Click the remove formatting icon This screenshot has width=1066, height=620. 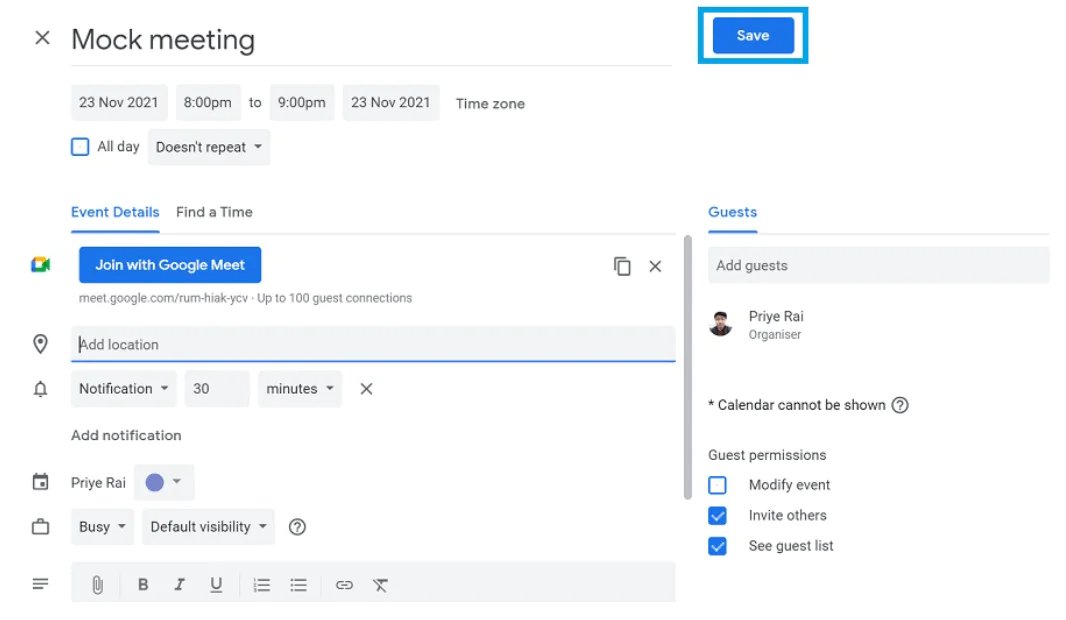[381, 584]
